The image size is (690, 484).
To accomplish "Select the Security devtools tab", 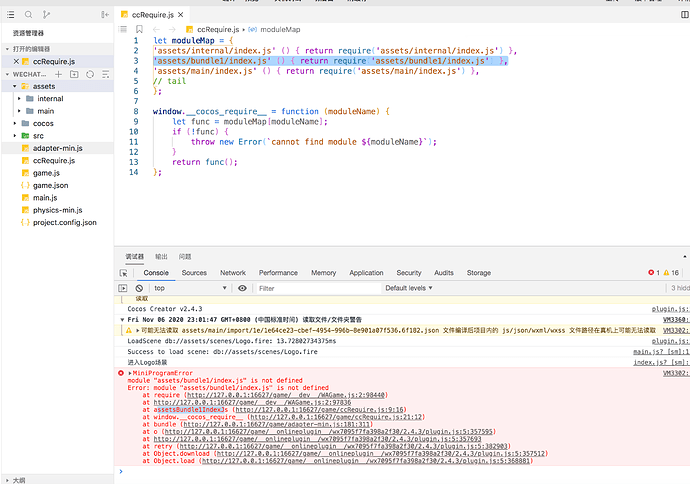I will click(408, 273).
